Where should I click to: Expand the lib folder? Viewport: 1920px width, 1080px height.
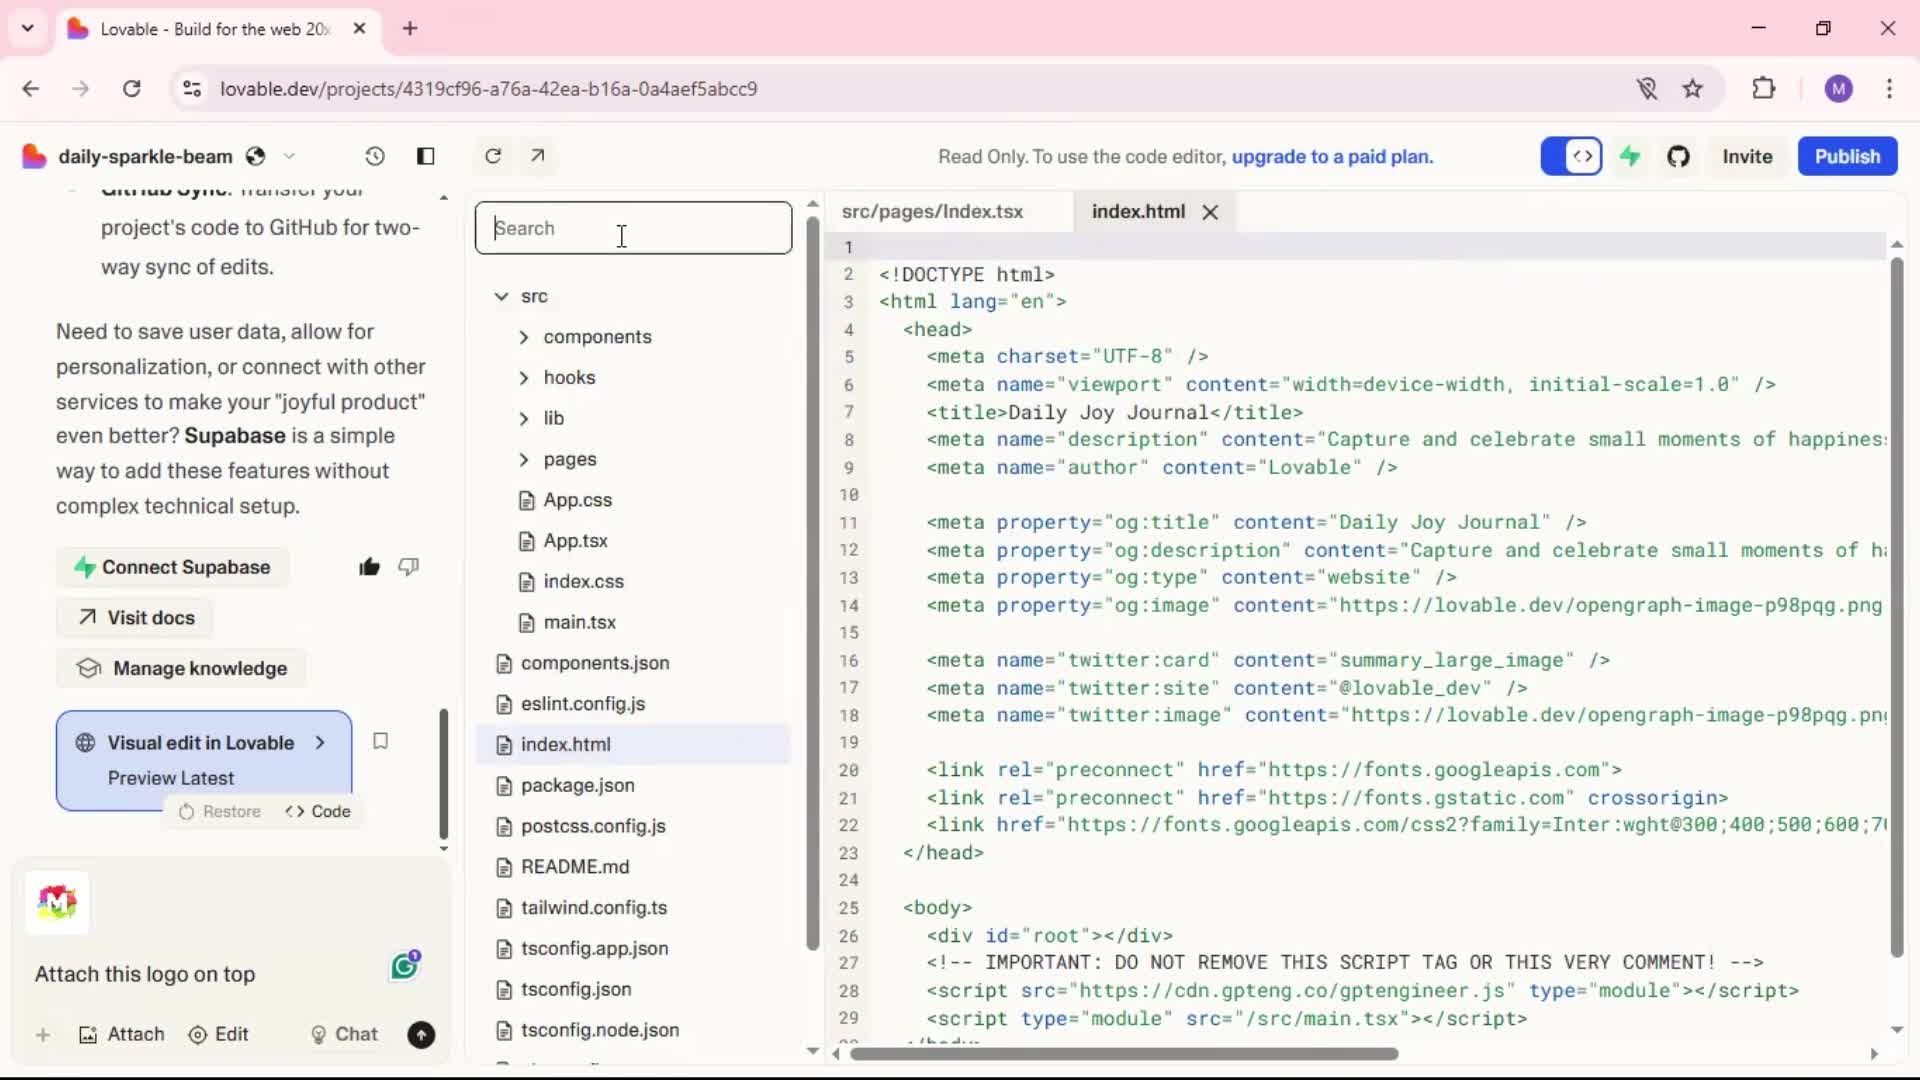tap(524, 418)
